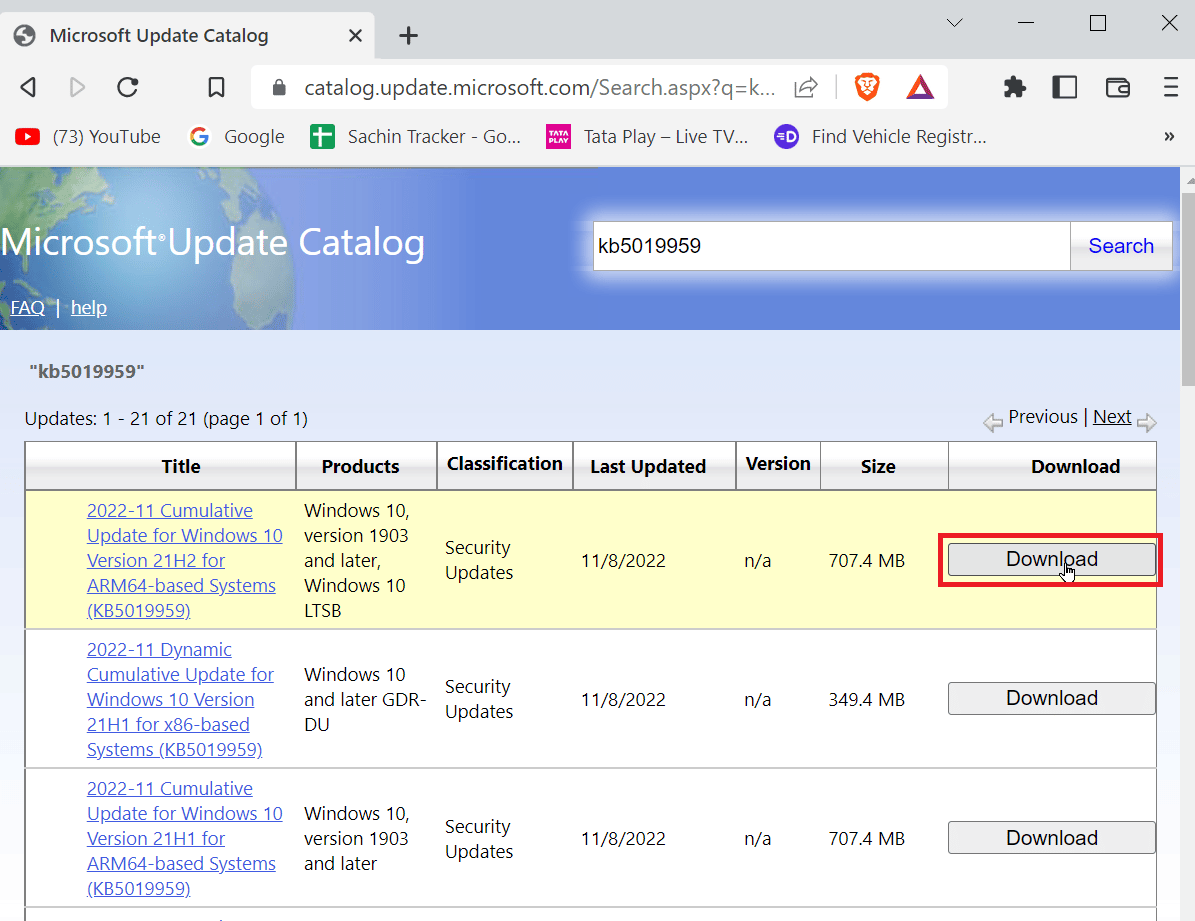Image resolution: width=1195 pixels, height=921 pixels.
Task: Sort by Last Updated column header
Action: point(648,467)
